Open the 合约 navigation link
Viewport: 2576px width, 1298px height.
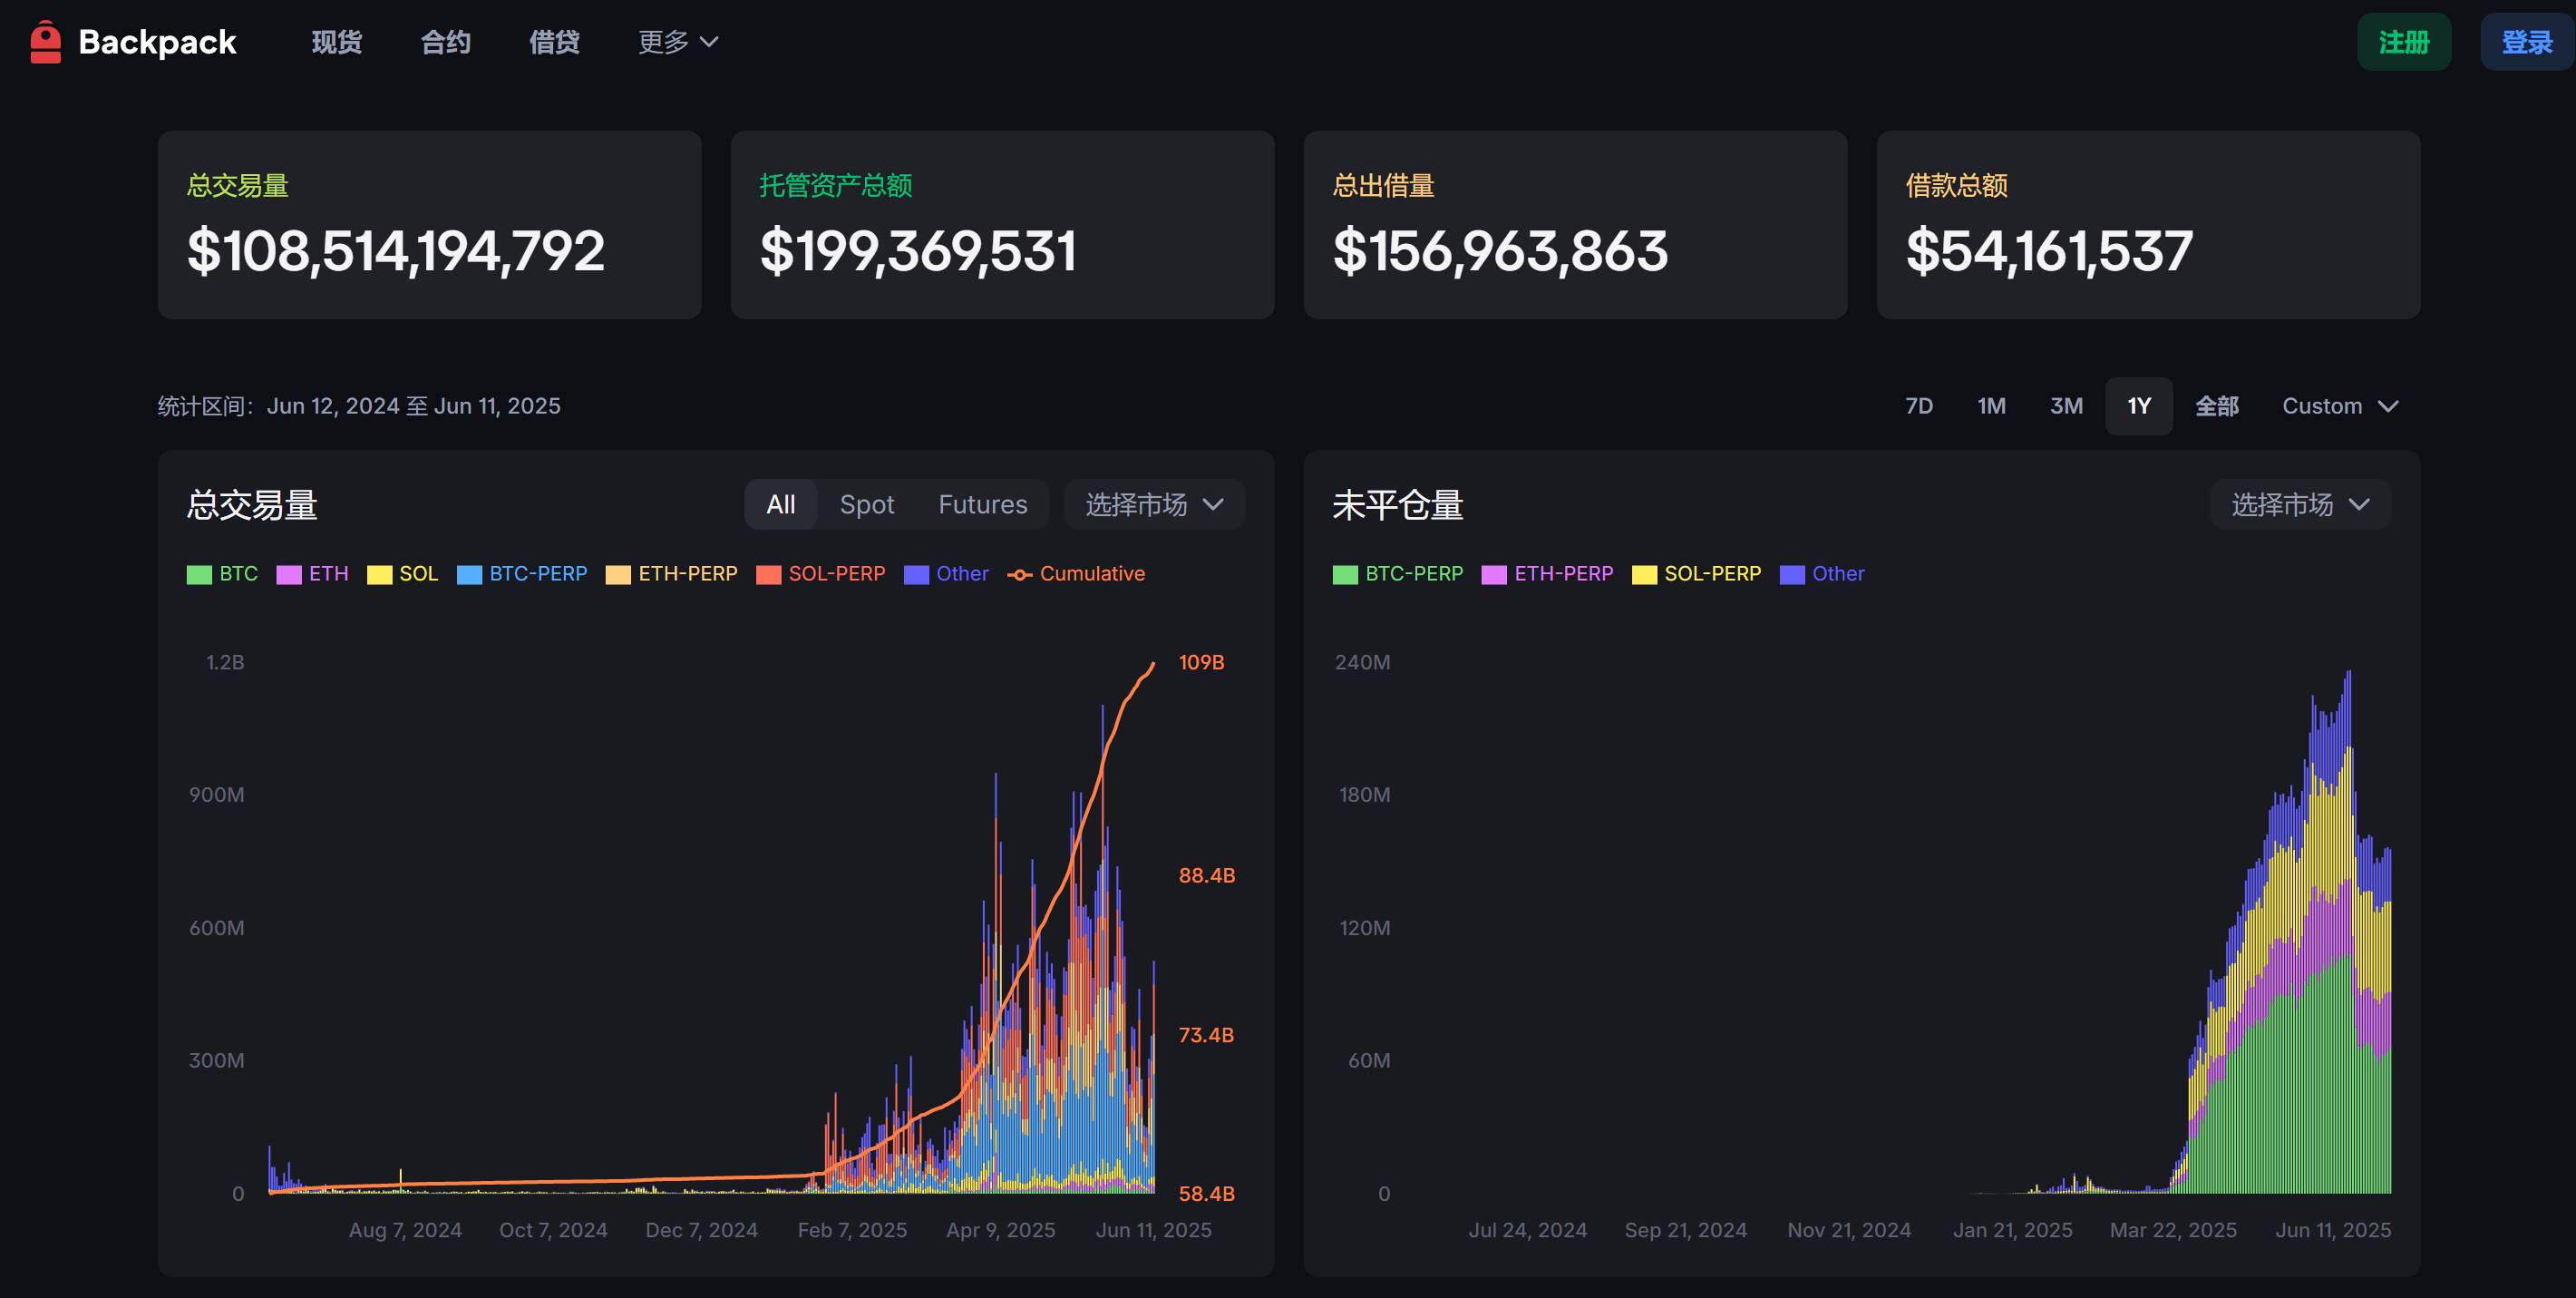click(x=445, y=42)
